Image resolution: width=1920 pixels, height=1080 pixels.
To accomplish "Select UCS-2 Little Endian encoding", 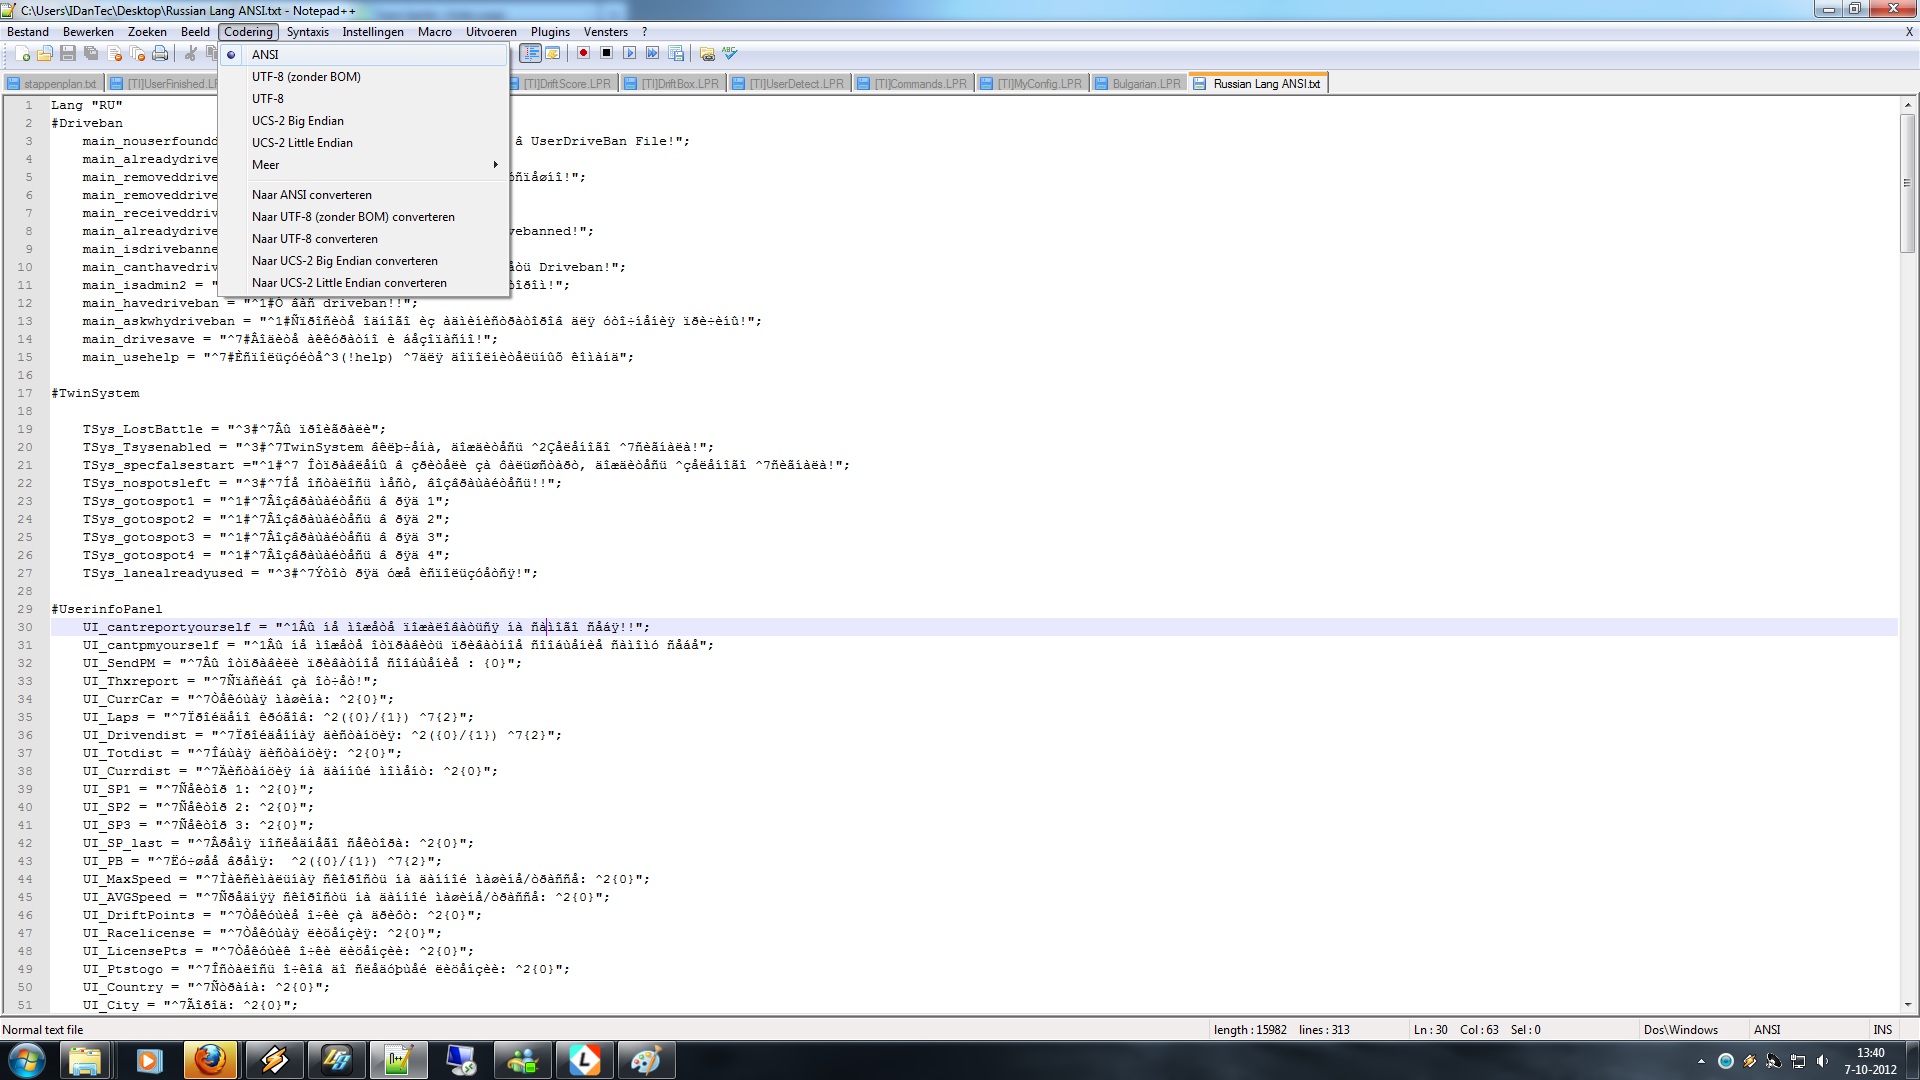I will pyautogui.click(x=302, y=143).
